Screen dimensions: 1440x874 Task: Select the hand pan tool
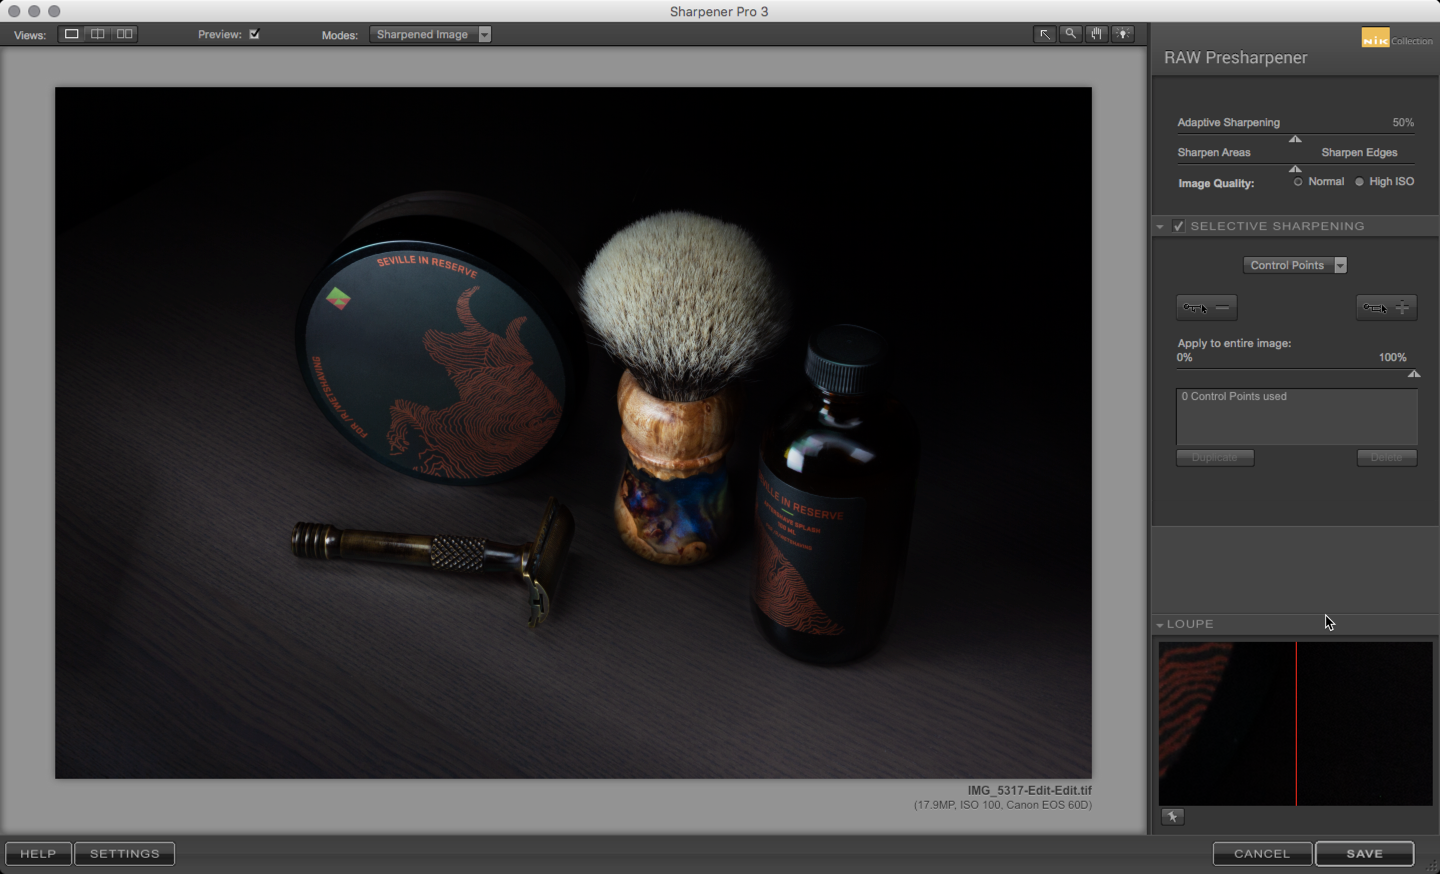pos(1097,34)
